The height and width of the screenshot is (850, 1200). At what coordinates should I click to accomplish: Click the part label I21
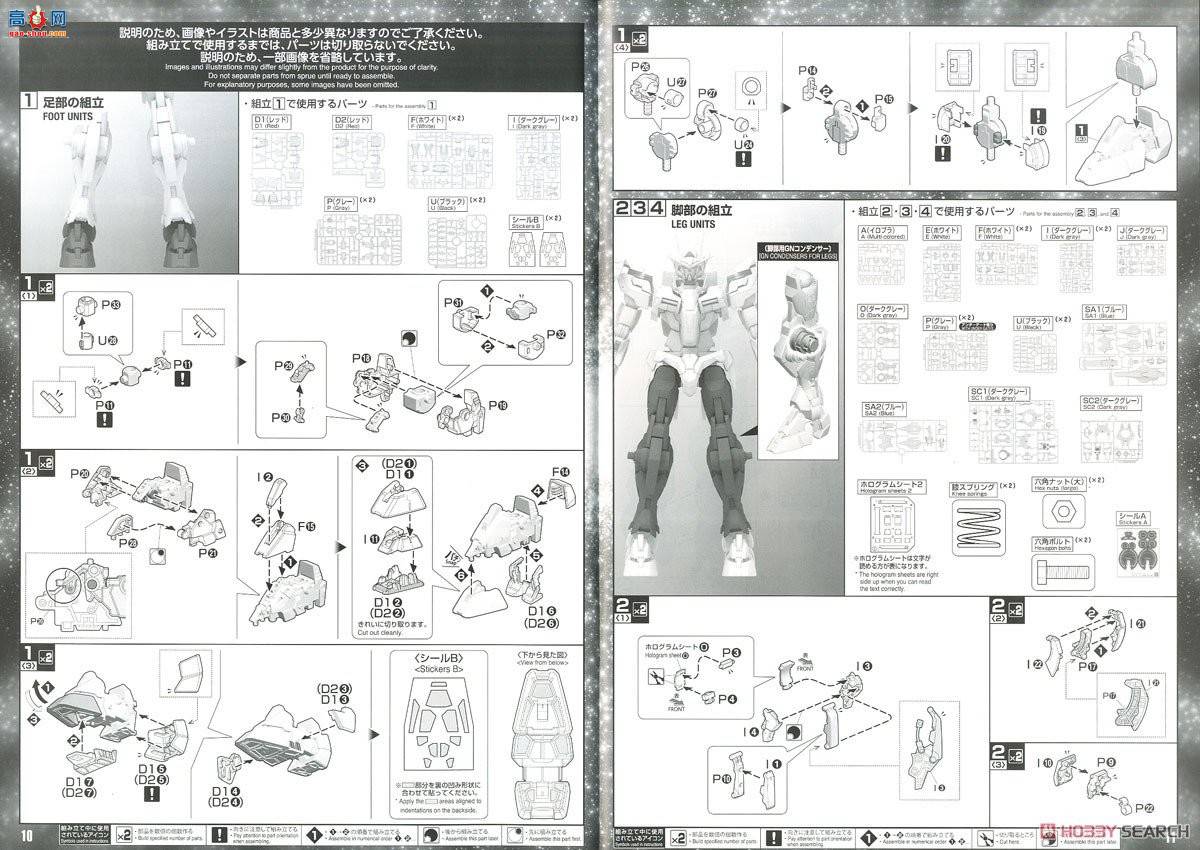[x=1137, y=623]
